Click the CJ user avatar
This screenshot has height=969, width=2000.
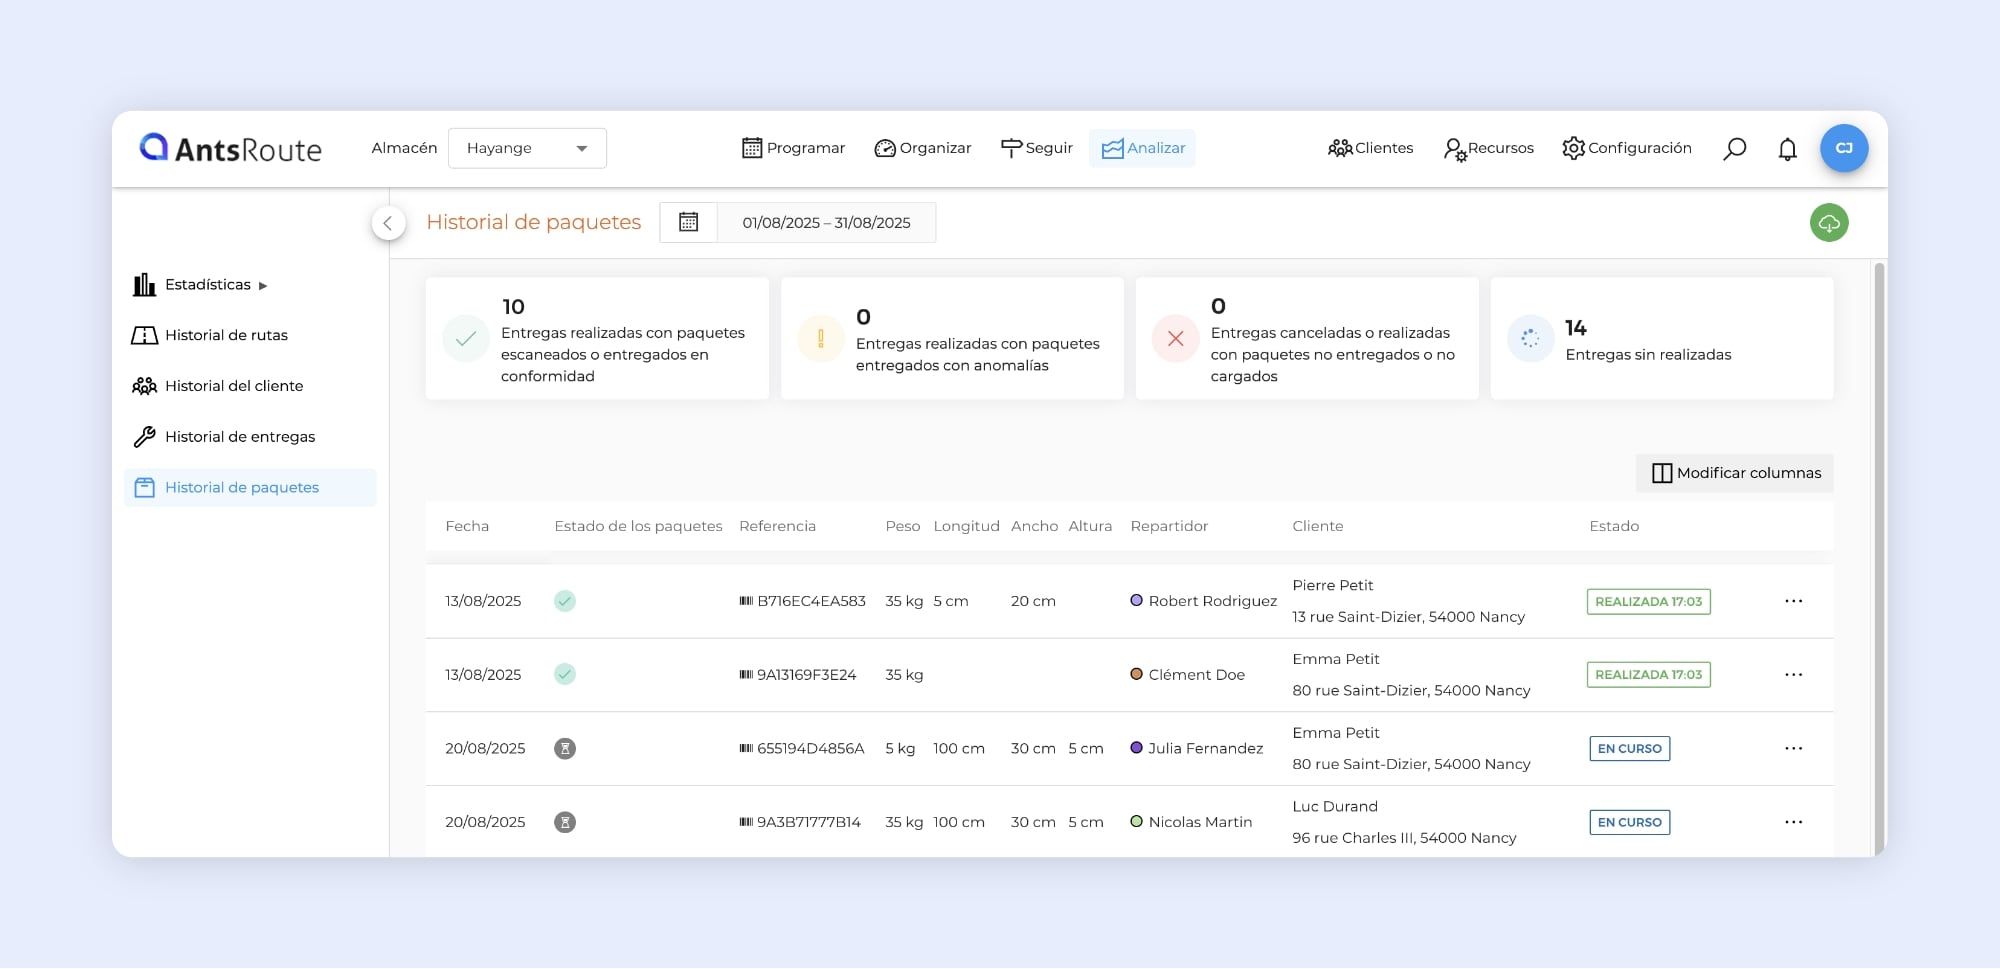1843,148
